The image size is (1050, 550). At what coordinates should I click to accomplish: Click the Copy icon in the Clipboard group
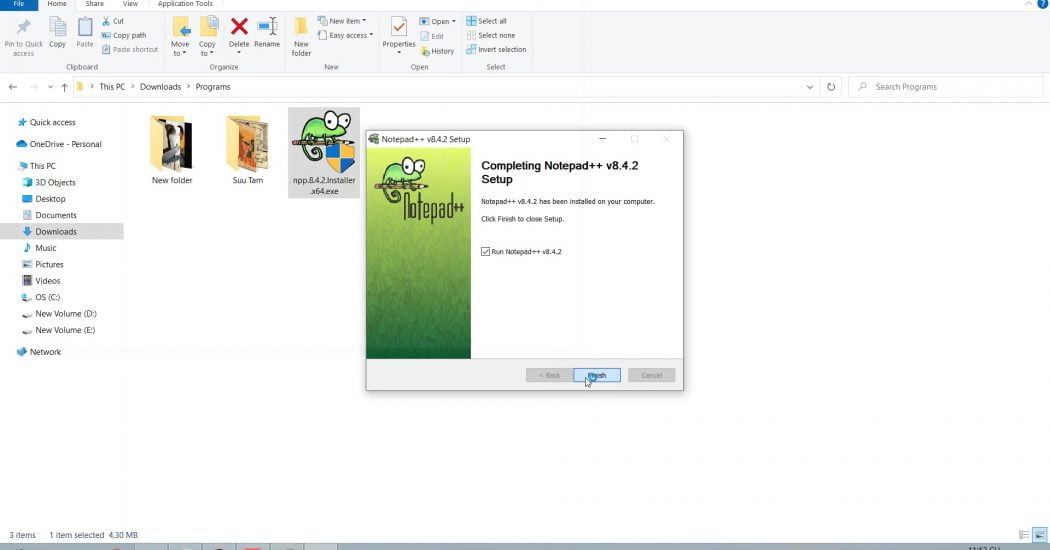58,27
